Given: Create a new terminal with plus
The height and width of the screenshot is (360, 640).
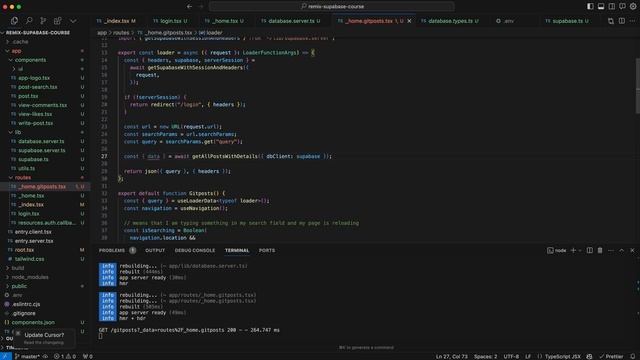Looking at the screenshot, I should (x=573, y=250).
